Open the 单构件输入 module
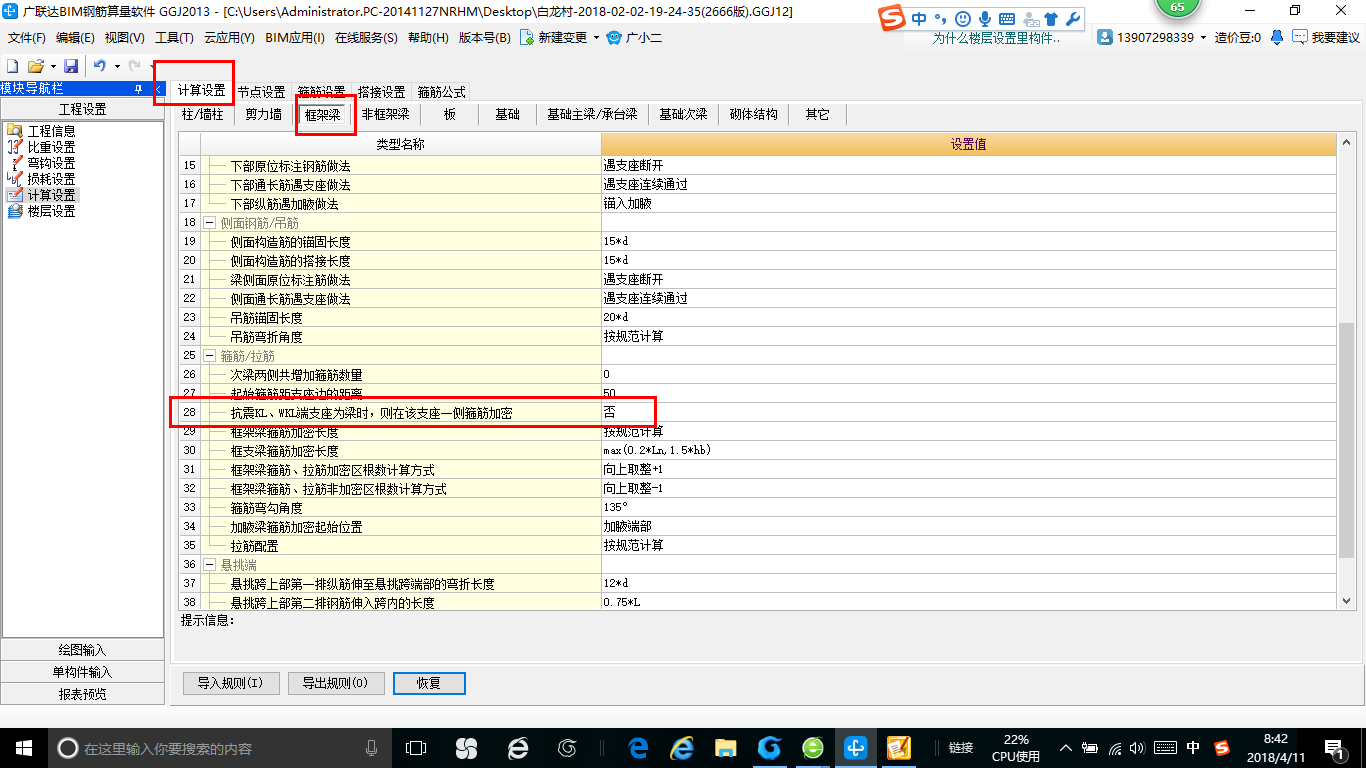This screenshot has width=1366, height=768. (x=82, y=672)
